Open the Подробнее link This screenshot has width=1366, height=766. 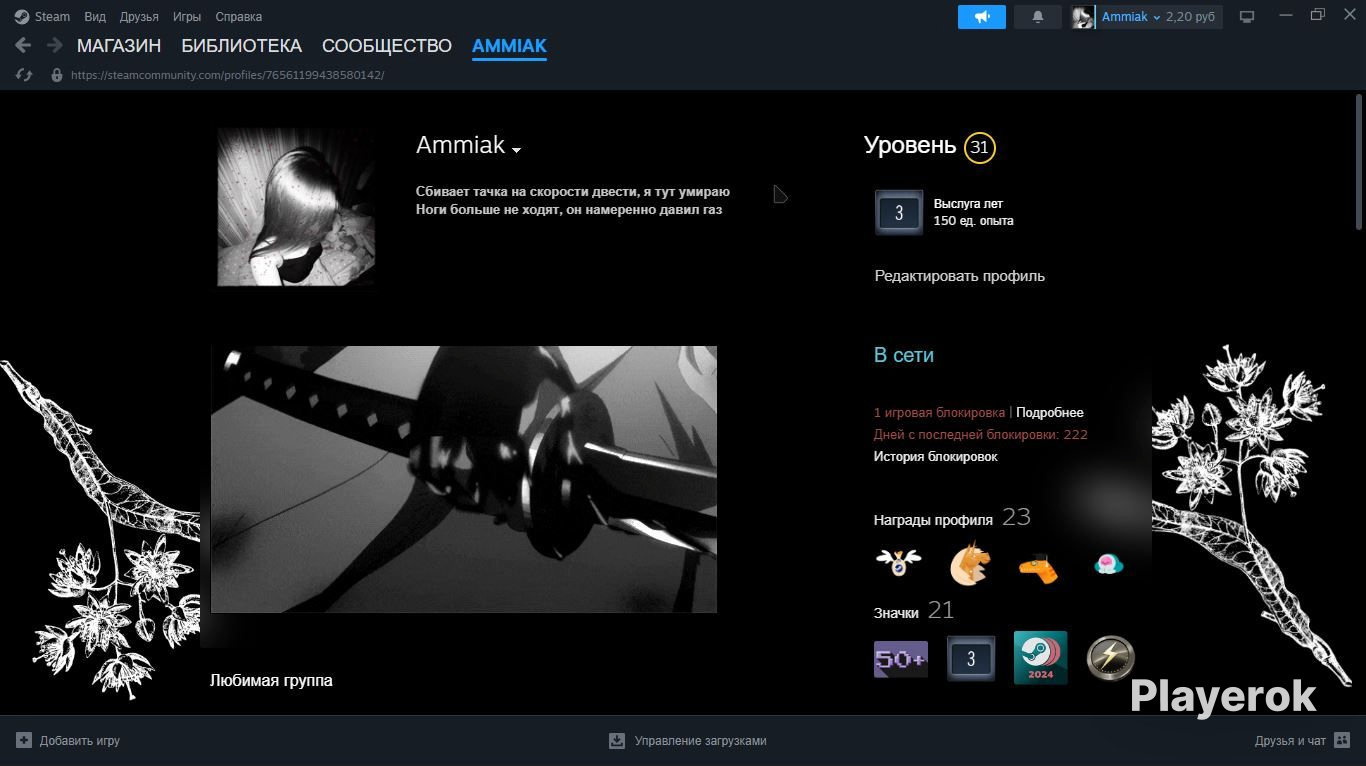click(x=1050, y=412)
